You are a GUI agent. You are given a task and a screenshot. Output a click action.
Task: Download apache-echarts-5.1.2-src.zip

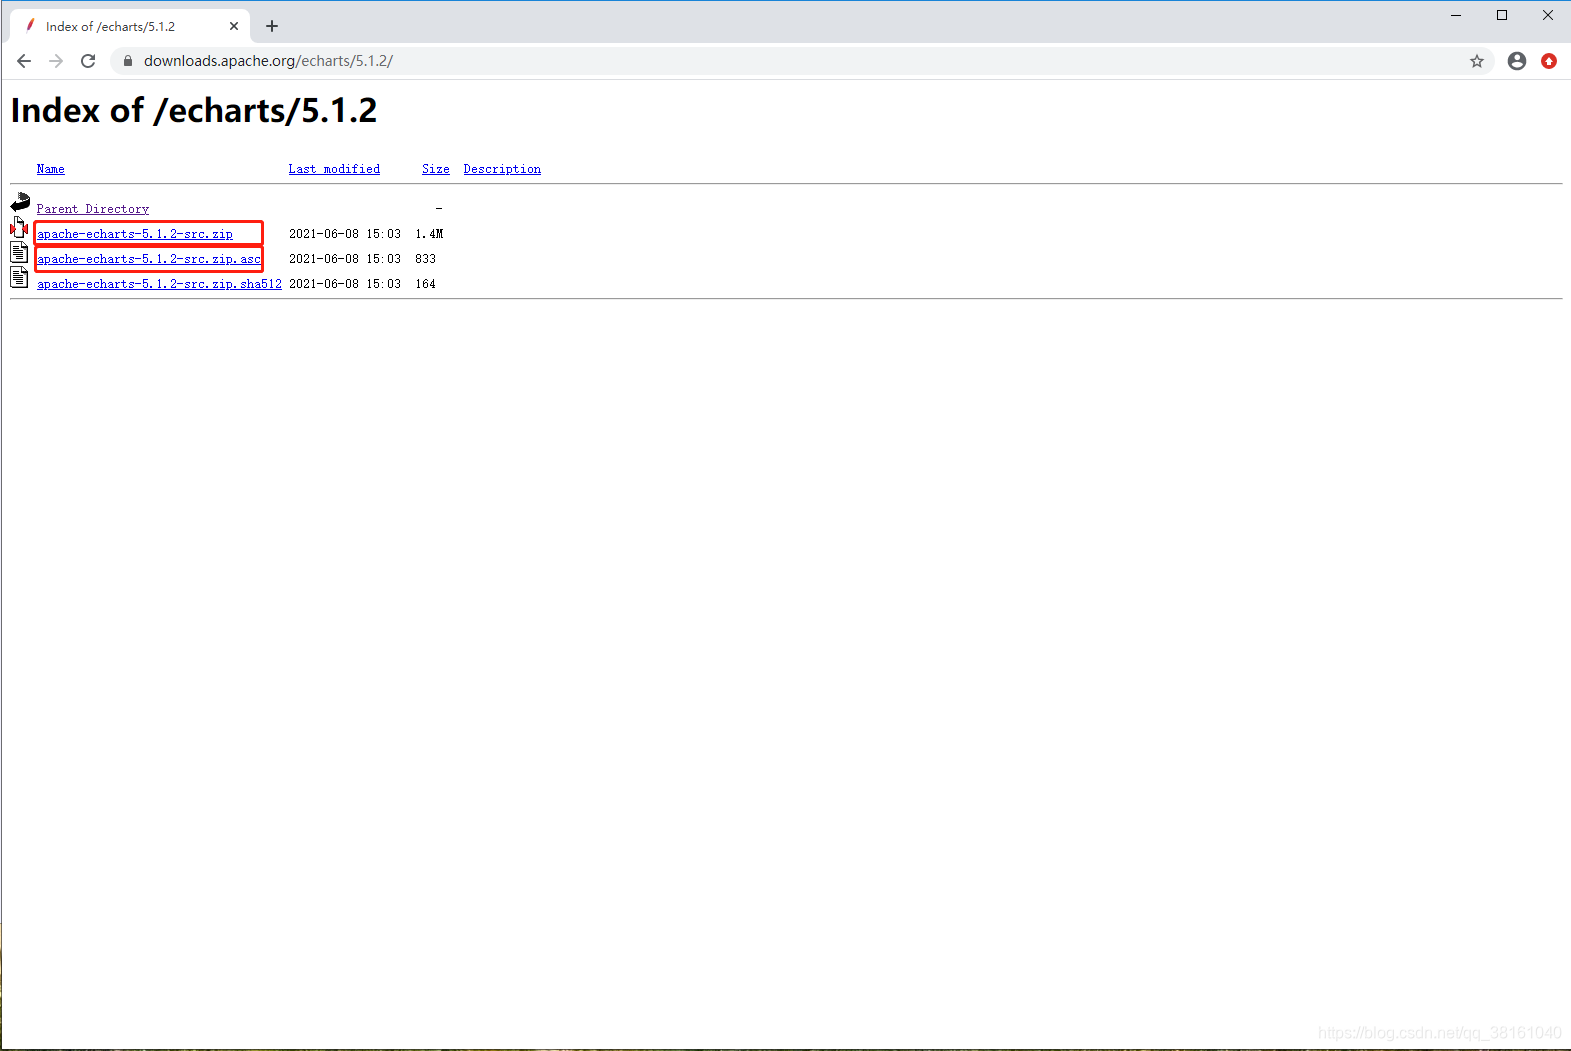(x=135, y=234)
